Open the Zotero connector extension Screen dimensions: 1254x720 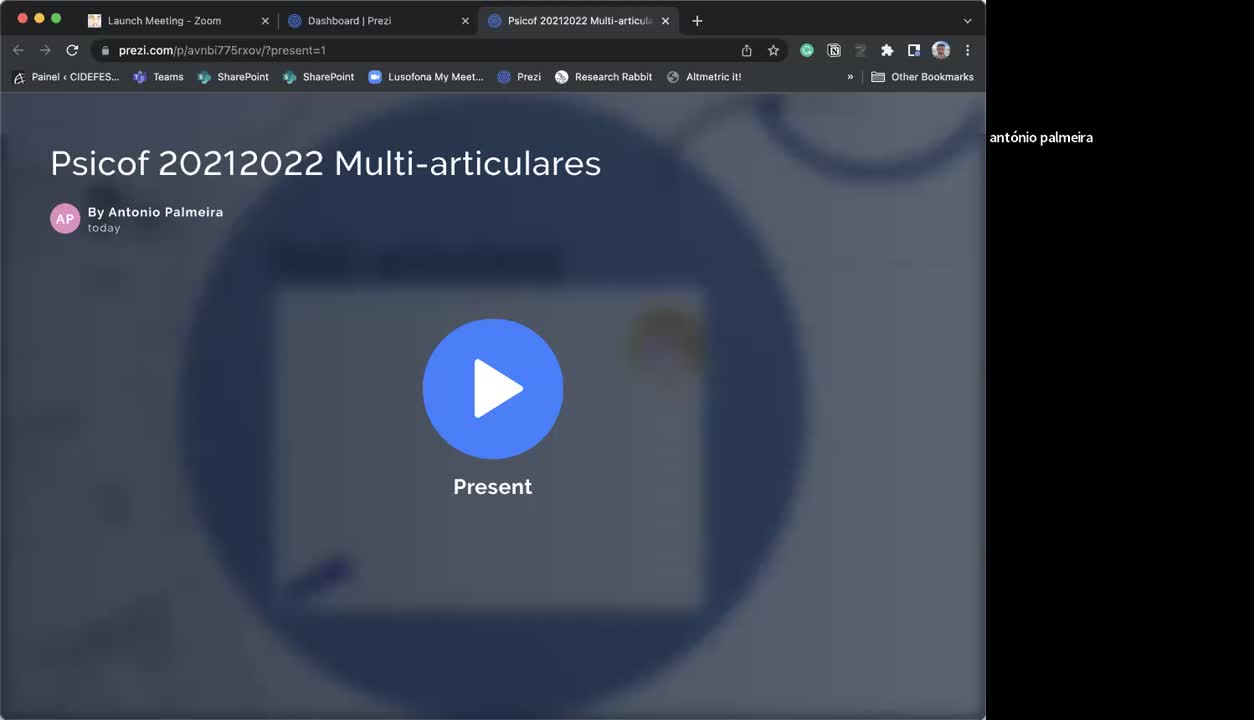click(860, 50)
